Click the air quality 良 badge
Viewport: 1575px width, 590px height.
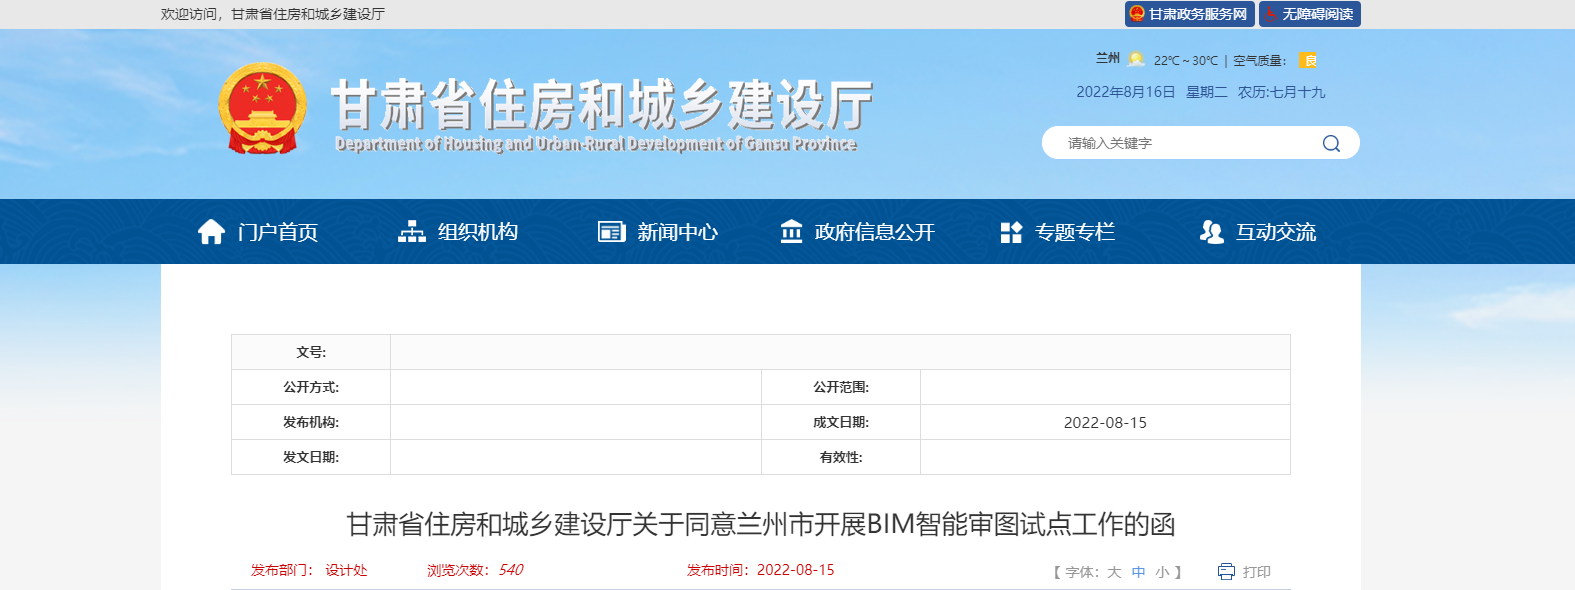pos(1308,60)
